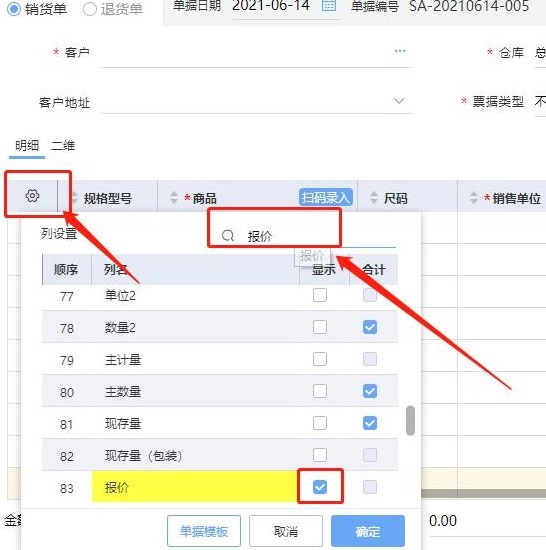Screen dimensions: 546x550
Task: Select the 销货单 radio button
Action: click(x=14, y=9)
